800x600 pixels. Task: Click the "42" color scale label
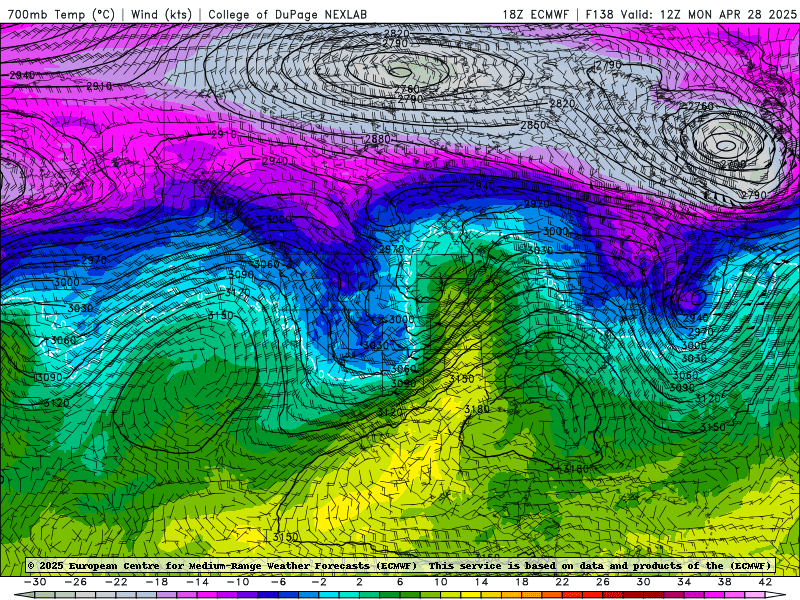click(x=765, y=582)
